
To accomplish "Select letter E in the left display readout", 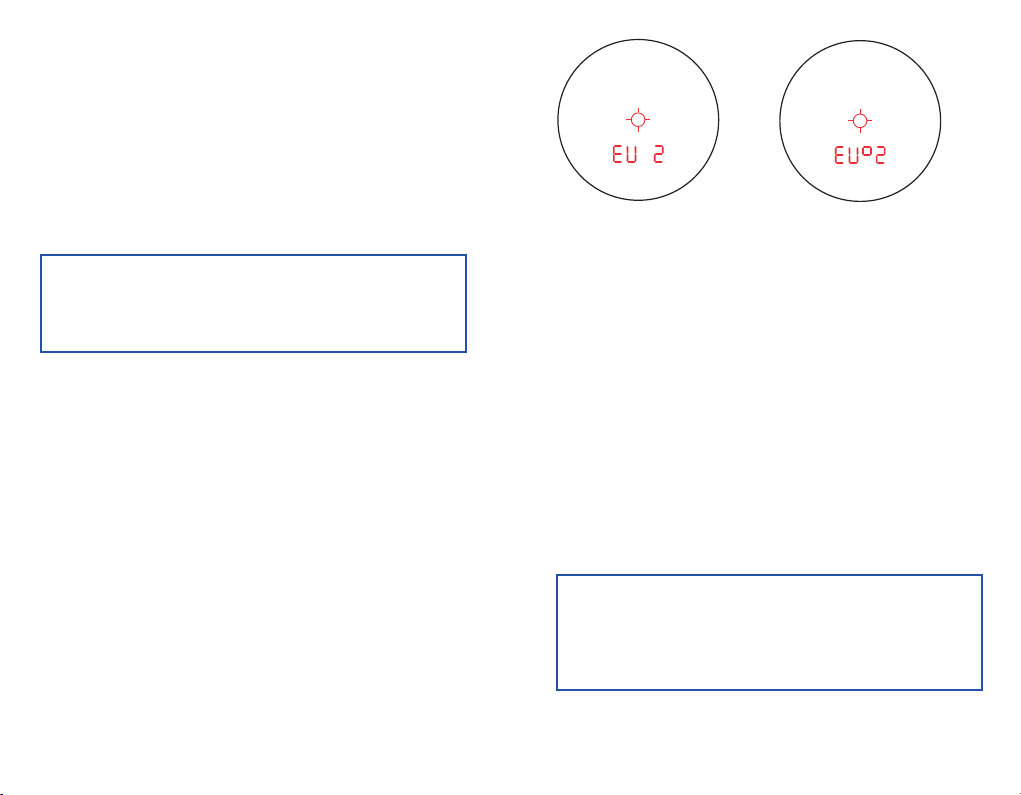I will coord(617,154).
